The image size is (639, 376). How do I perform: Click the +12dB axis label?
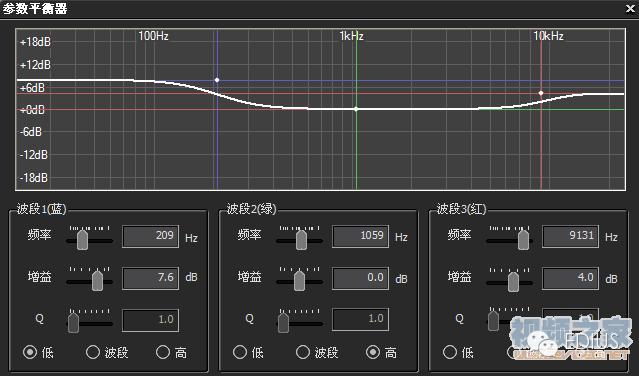(35, 65)
